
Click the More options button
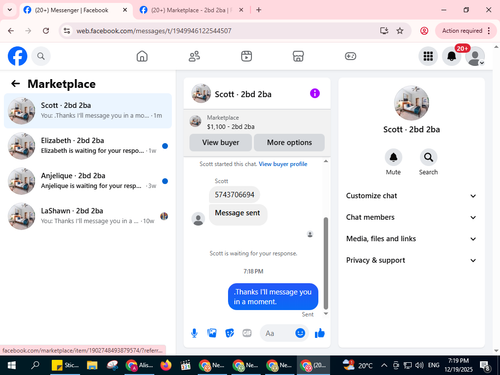point(289,143)
